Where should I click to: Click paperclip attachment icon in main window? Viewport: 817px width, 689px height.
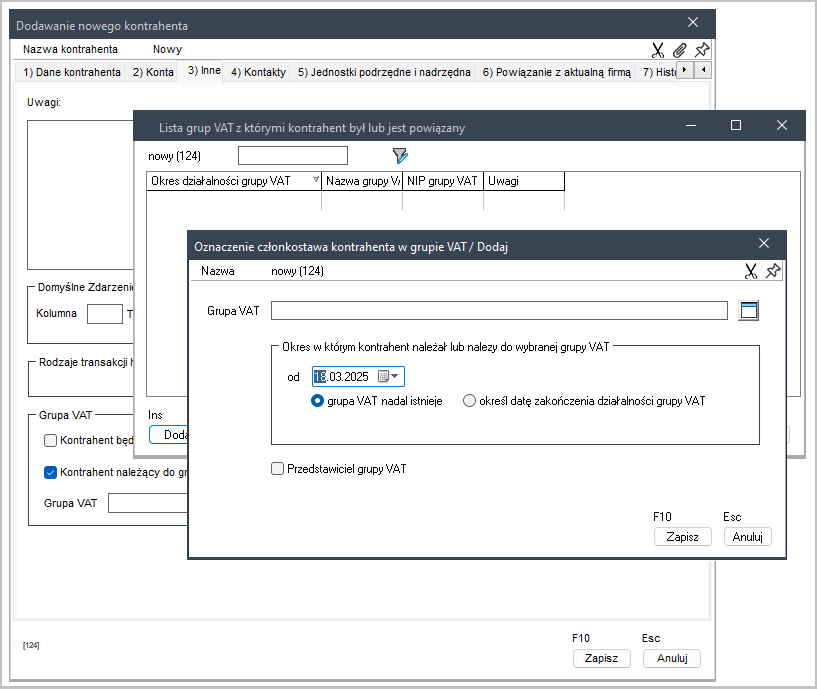679,50
